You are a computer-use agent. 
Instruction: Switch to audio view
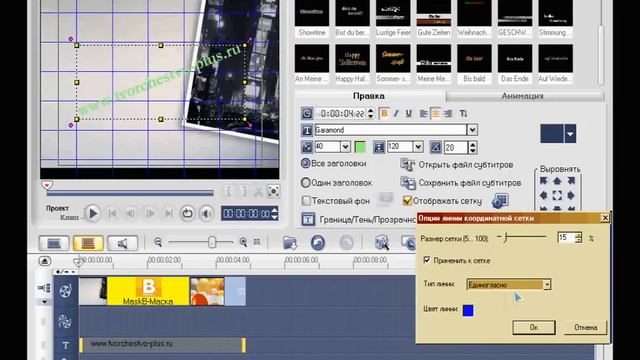122,243
